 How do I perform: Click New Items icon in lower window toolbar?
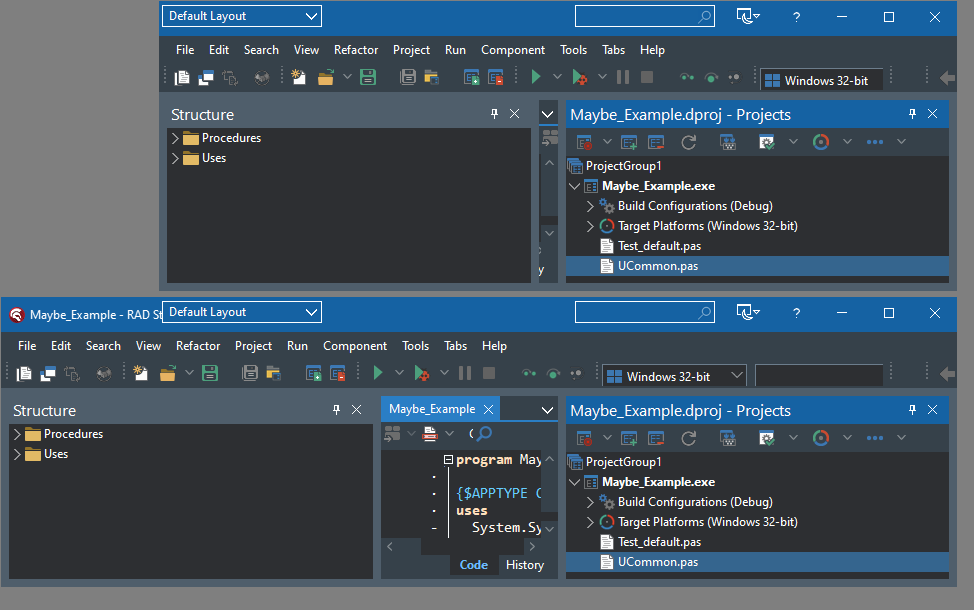tap(141, 373)
